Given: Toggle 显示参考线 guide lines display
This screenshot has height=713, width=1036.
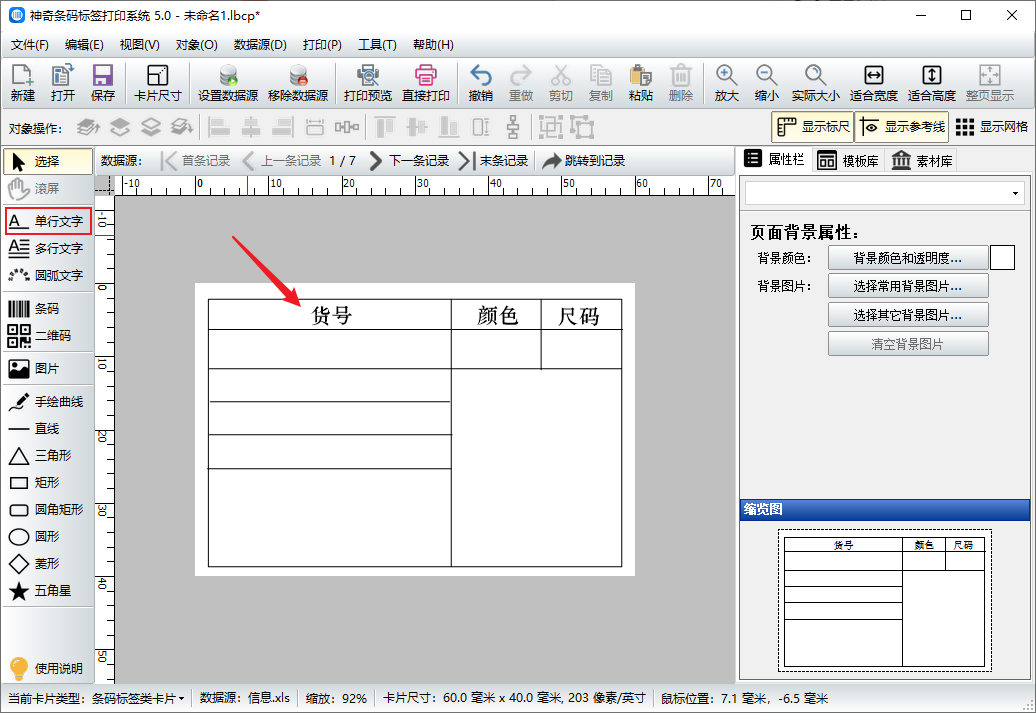Looking at the screenshot, I should pyautogui.click(x=901, y=127).
